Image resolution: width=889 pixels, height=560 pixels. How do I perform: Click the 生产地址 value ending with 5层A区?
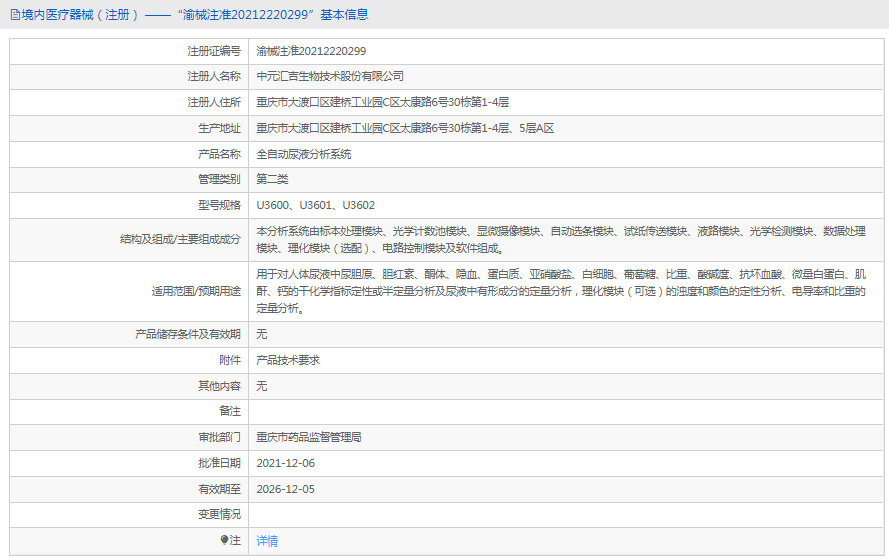tap(405, 128)
